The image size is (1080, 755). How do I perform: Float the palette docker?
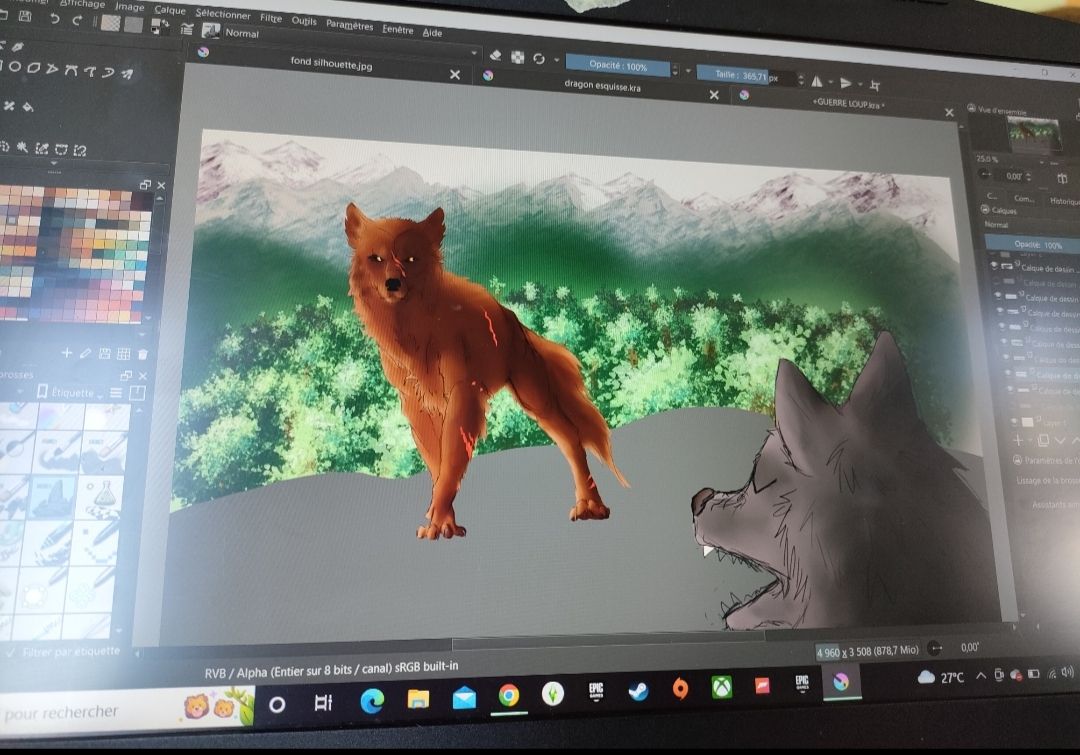pos(145,185)
